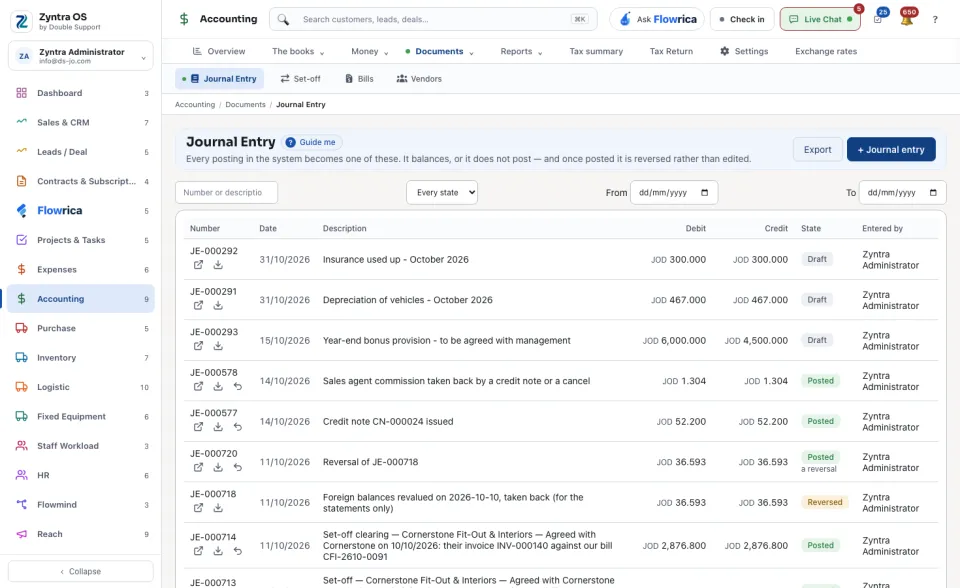
Task: Open the From date calendar picker
Action: 705,192
